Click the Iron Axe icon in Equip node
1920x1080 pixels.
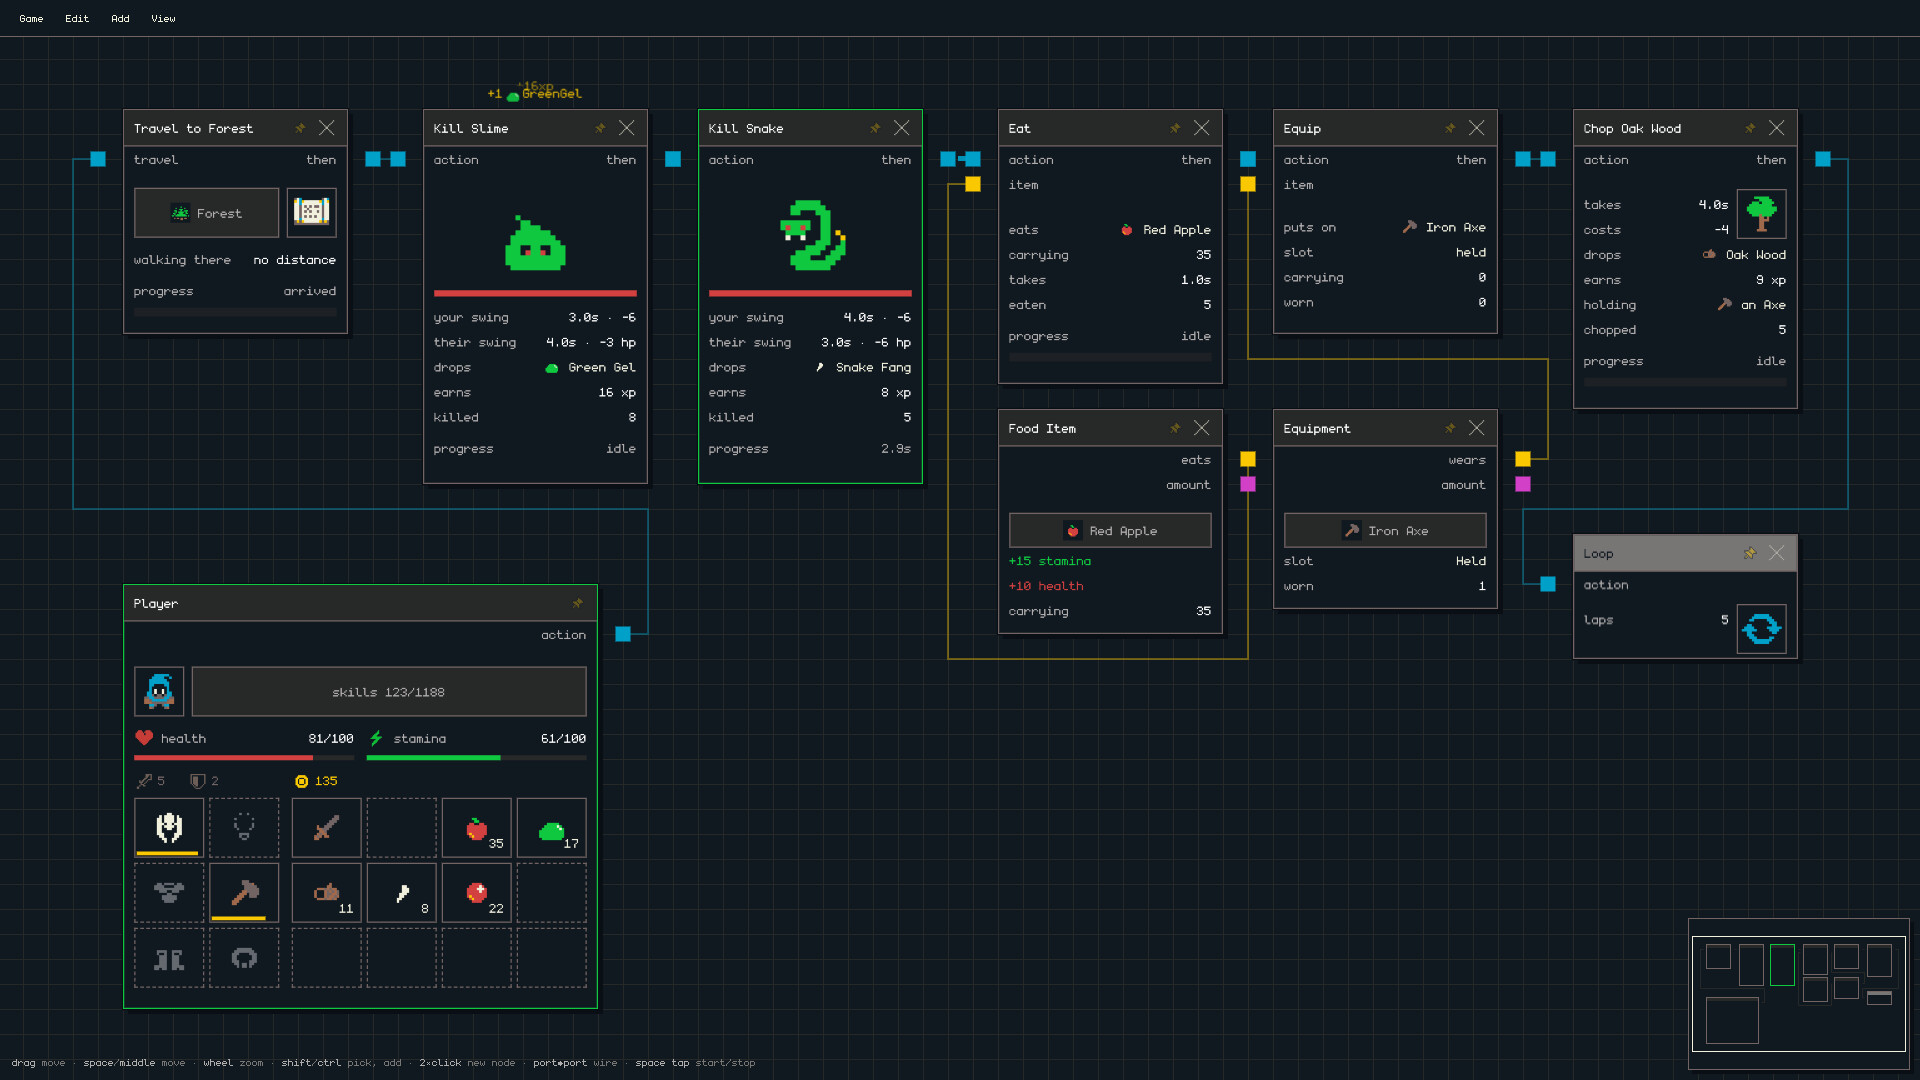[1409, 227]
